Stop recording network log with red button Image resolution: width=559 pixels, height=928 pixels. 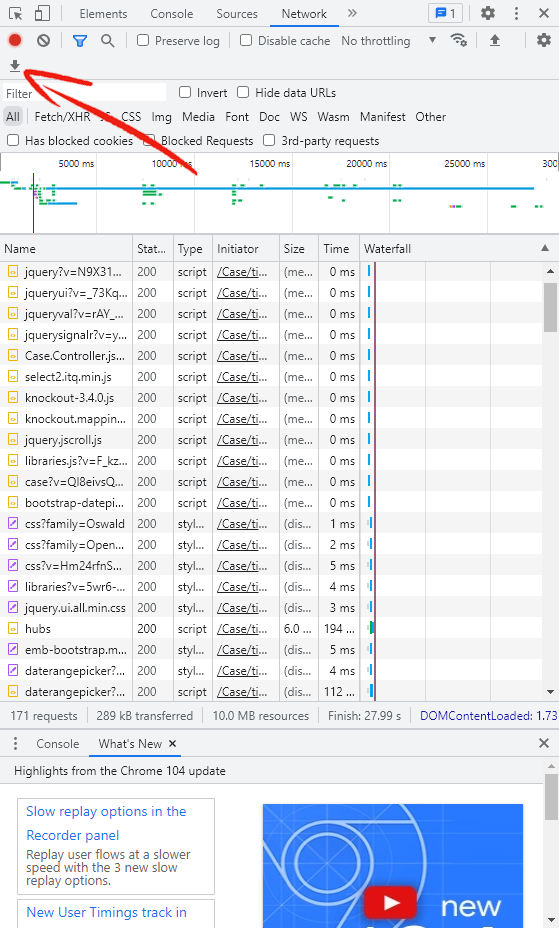click(15, 40)
